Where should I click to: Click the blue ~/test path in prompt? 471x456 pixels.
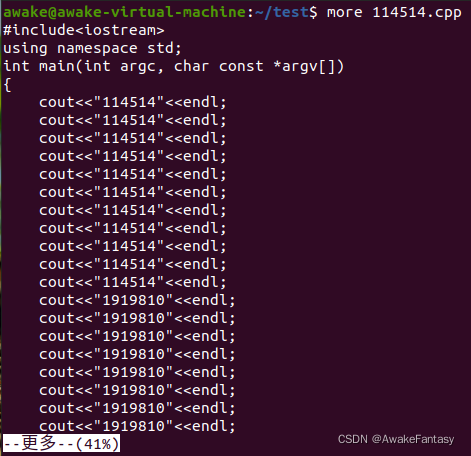coord(282,12)
